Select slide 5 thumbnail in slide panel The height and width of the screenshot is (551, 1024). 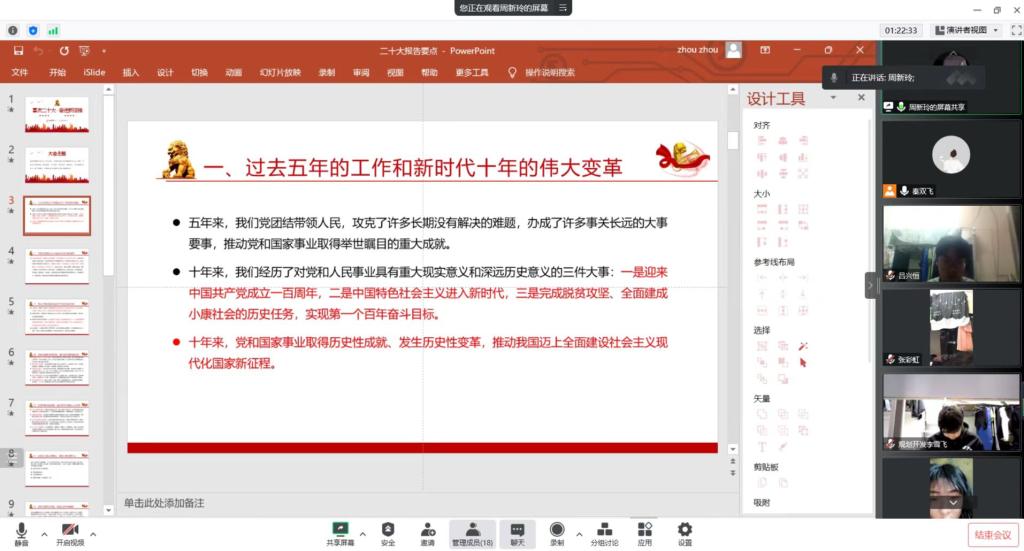pyautogui.click(x=57, y=316)
